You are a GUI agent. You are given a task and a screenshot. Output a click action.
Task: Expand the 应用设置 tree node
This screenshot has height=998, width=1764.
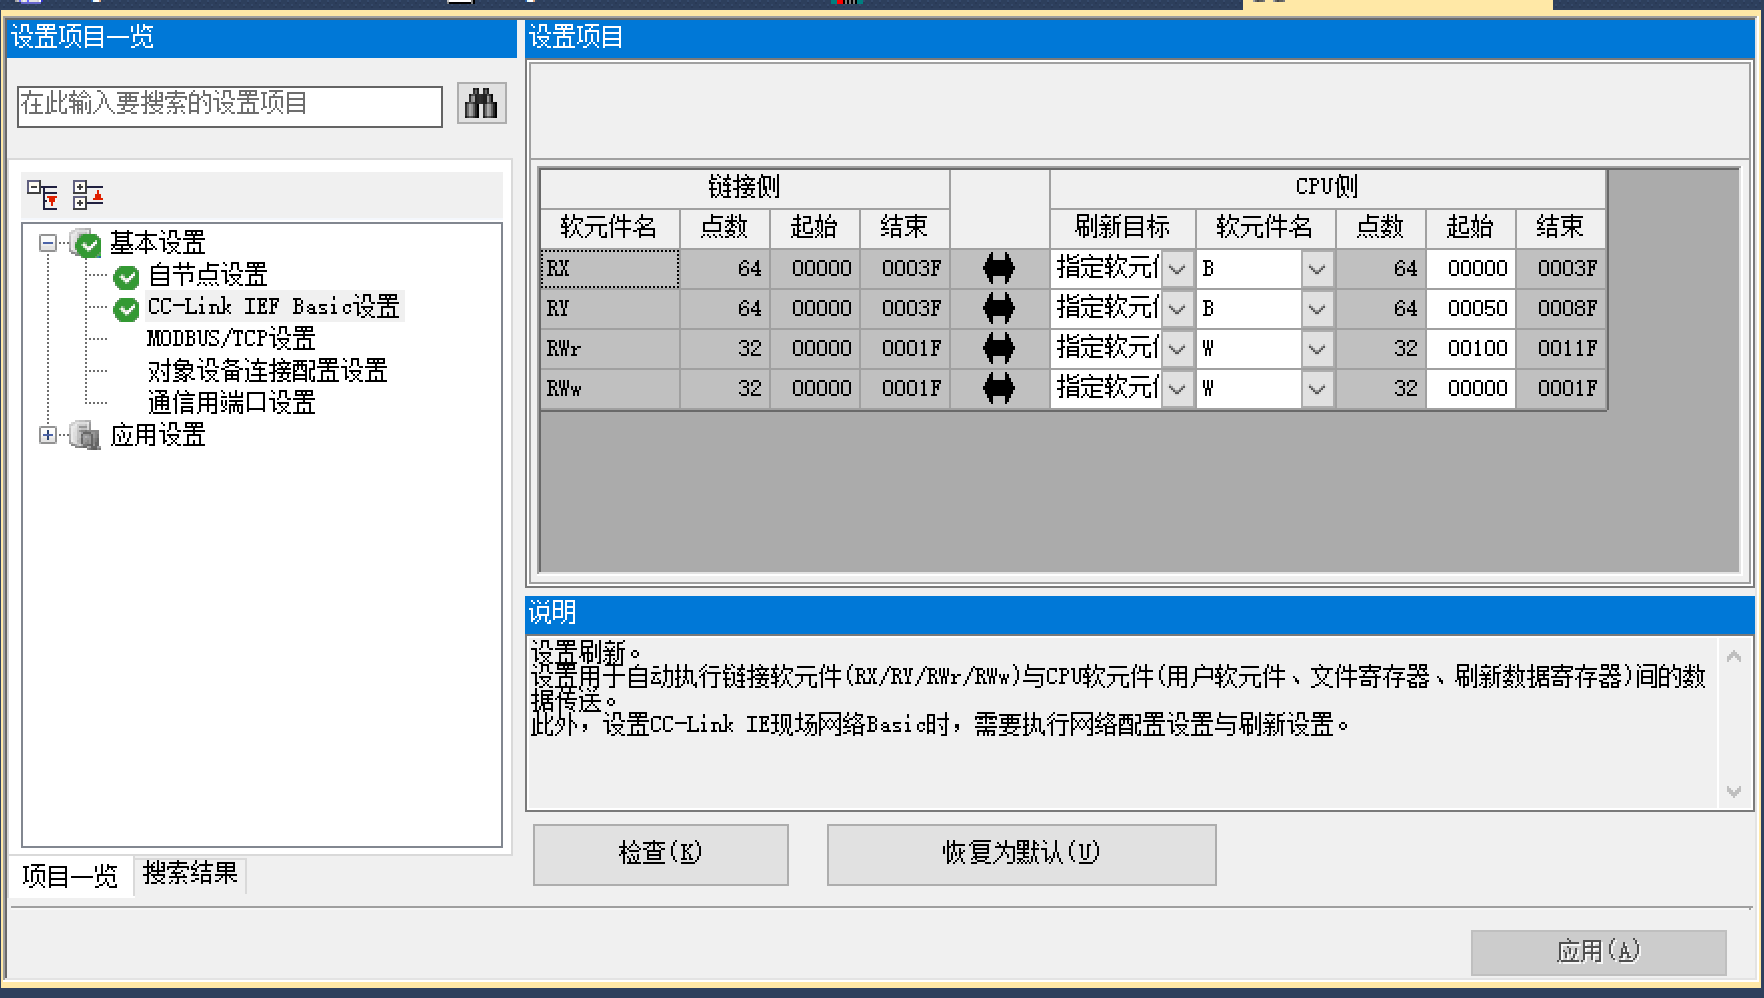tap(47, 435)
